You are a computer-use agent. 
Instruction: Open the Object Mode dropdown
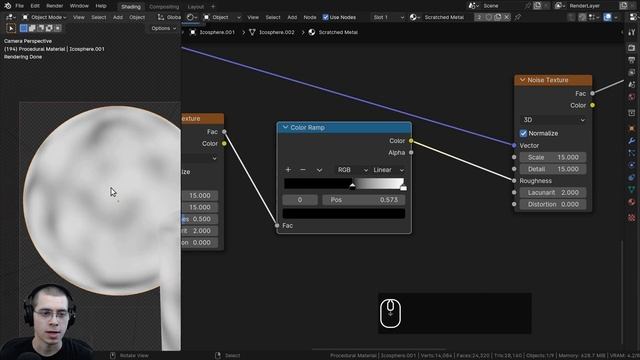point(44,17)
